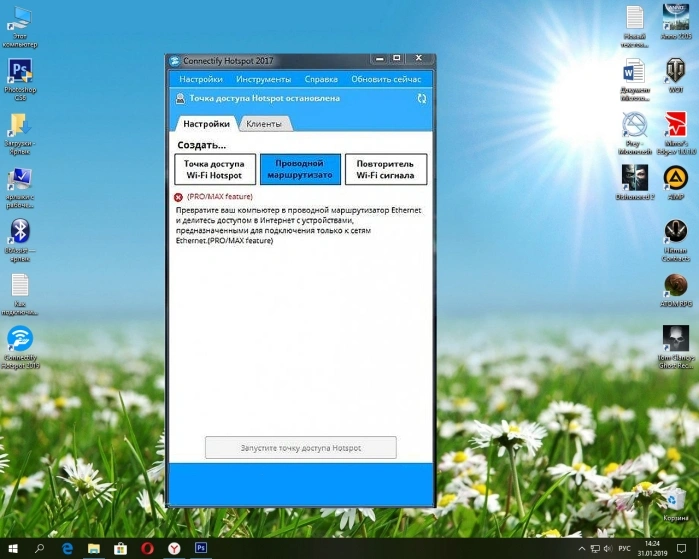
Task: Select the Connectify Hotspot 2019 desktop icon
Action: click(x=20, y=347)
